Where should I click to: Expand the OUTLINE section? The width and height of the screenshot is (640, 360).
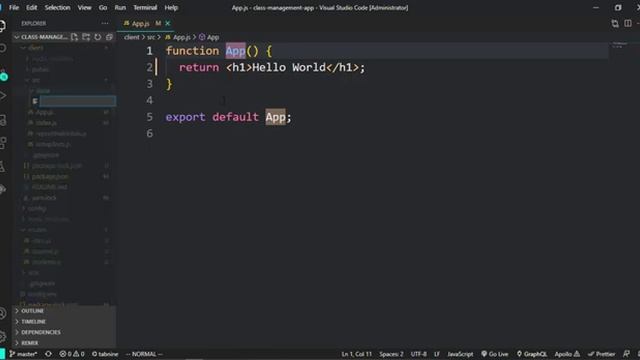pos(64,311)
